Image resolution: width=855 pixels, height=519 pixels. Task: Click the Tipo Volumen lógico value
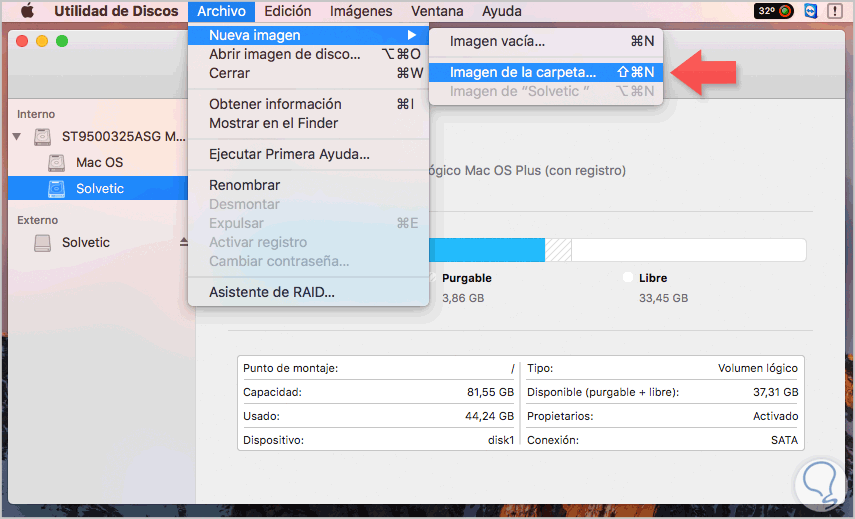[758, 369]
